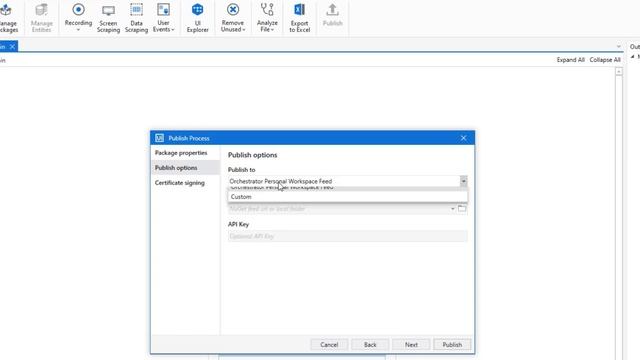
Task: Open the Screen Scraping tool
Action: tap(108, 18)
